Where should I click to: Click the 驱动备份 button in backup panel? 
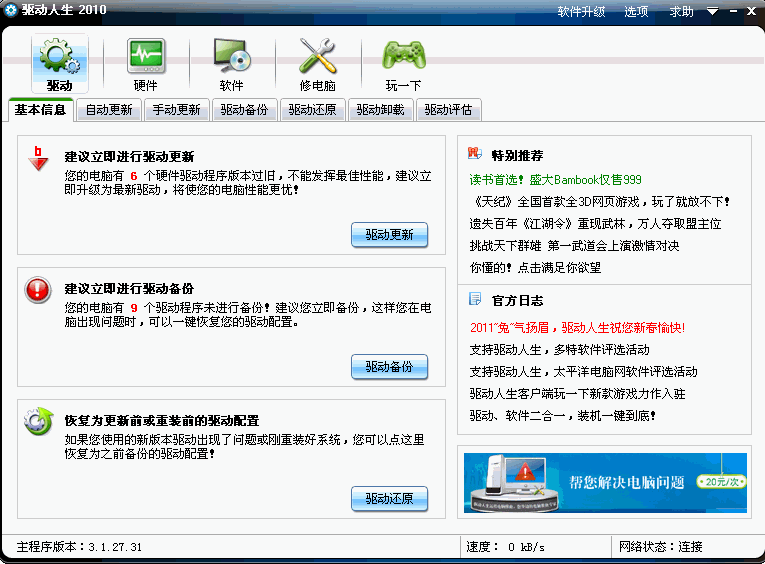point(389,366)
